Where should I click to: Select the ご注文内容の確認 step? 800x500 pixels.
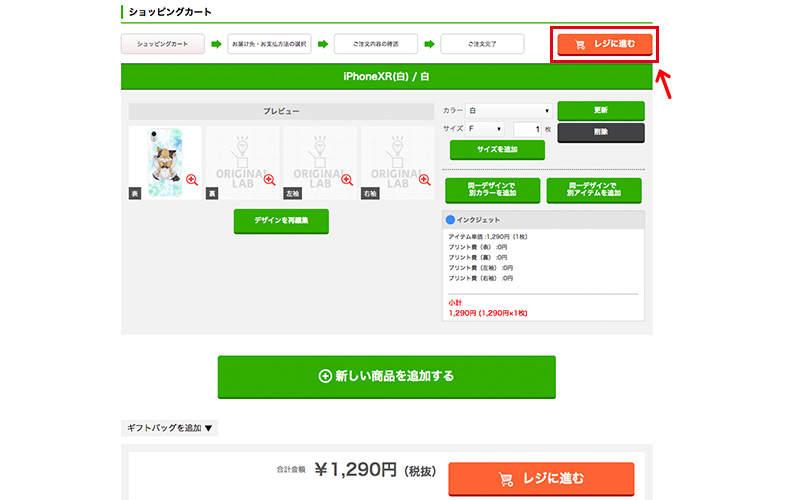[376, 44]
